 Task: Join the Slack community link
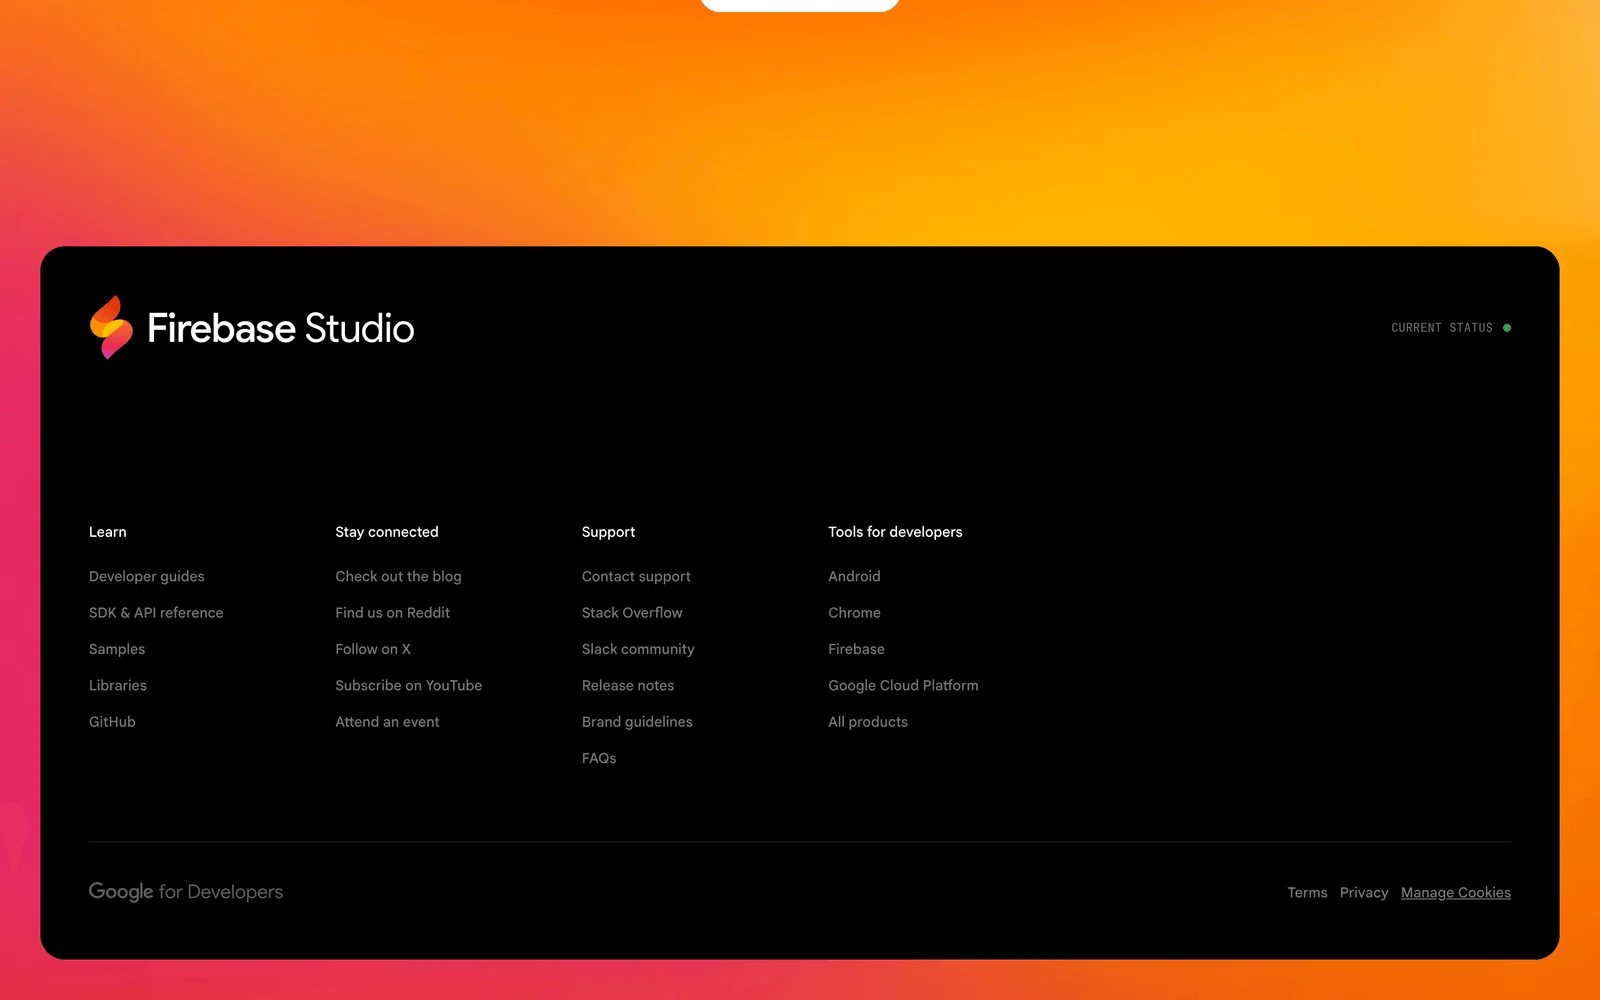[638, 649]
